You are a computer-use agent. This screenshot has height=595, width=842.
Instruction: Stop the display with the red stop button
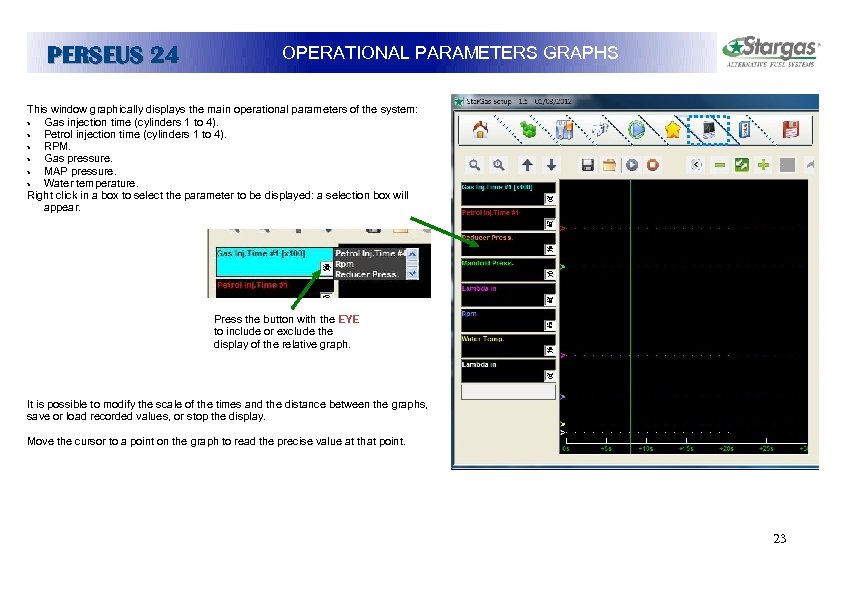652,165
